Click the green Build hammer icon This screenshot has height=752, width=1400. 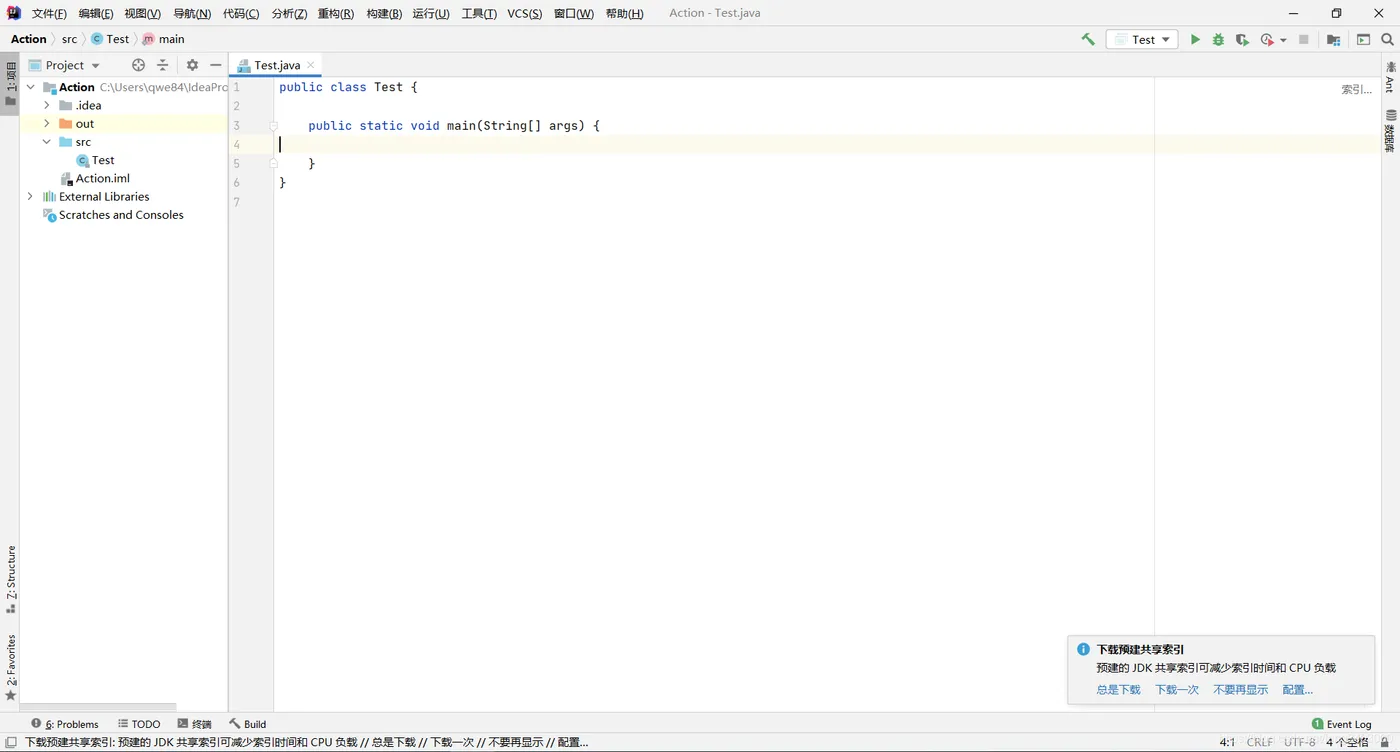pyautogui.click(x=1088, y=39)
